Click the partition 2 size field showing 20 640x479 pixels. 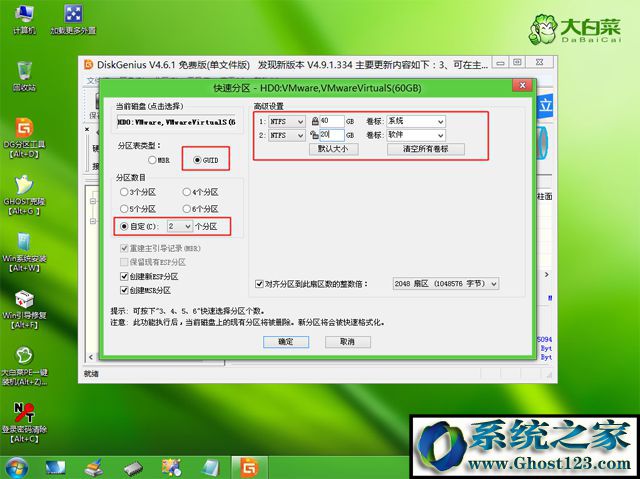point(332,135)
